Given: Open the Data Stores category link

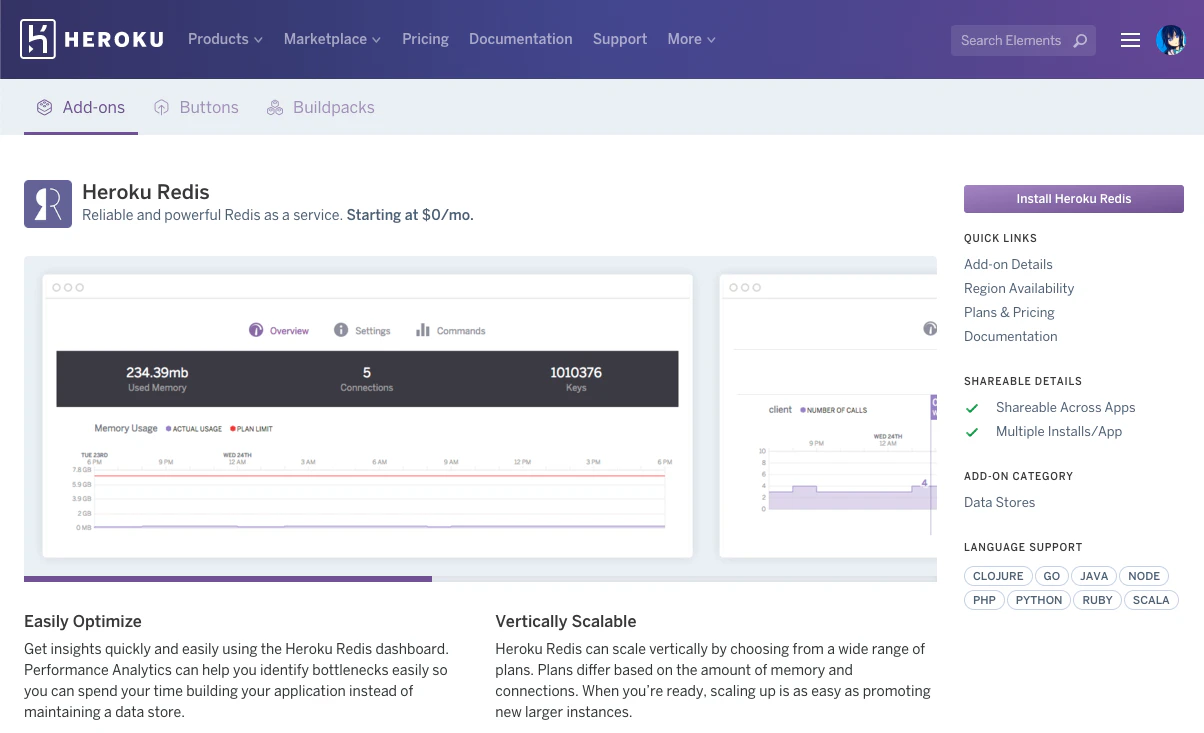Looking at the screenshot, I should click(999, 502).
